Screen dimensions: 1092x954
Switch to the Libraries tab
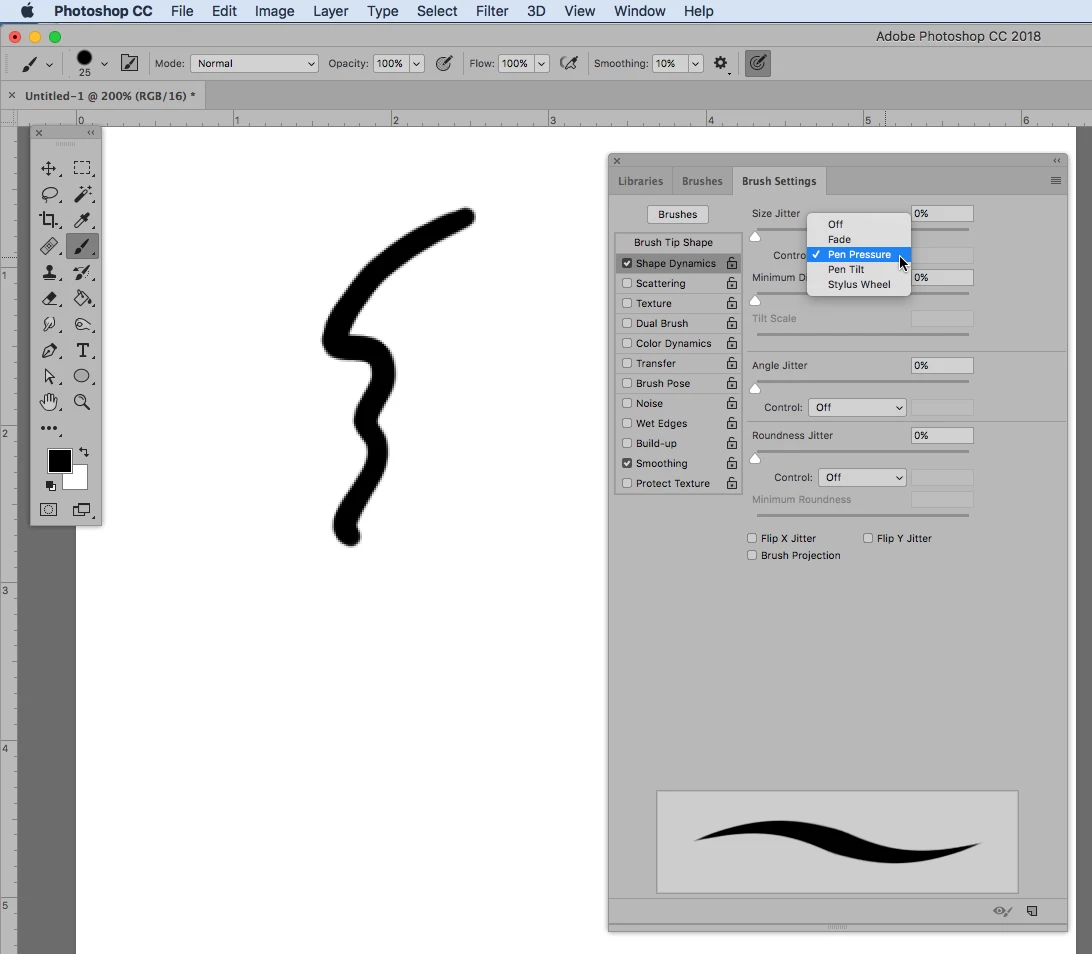pos(640,181)
